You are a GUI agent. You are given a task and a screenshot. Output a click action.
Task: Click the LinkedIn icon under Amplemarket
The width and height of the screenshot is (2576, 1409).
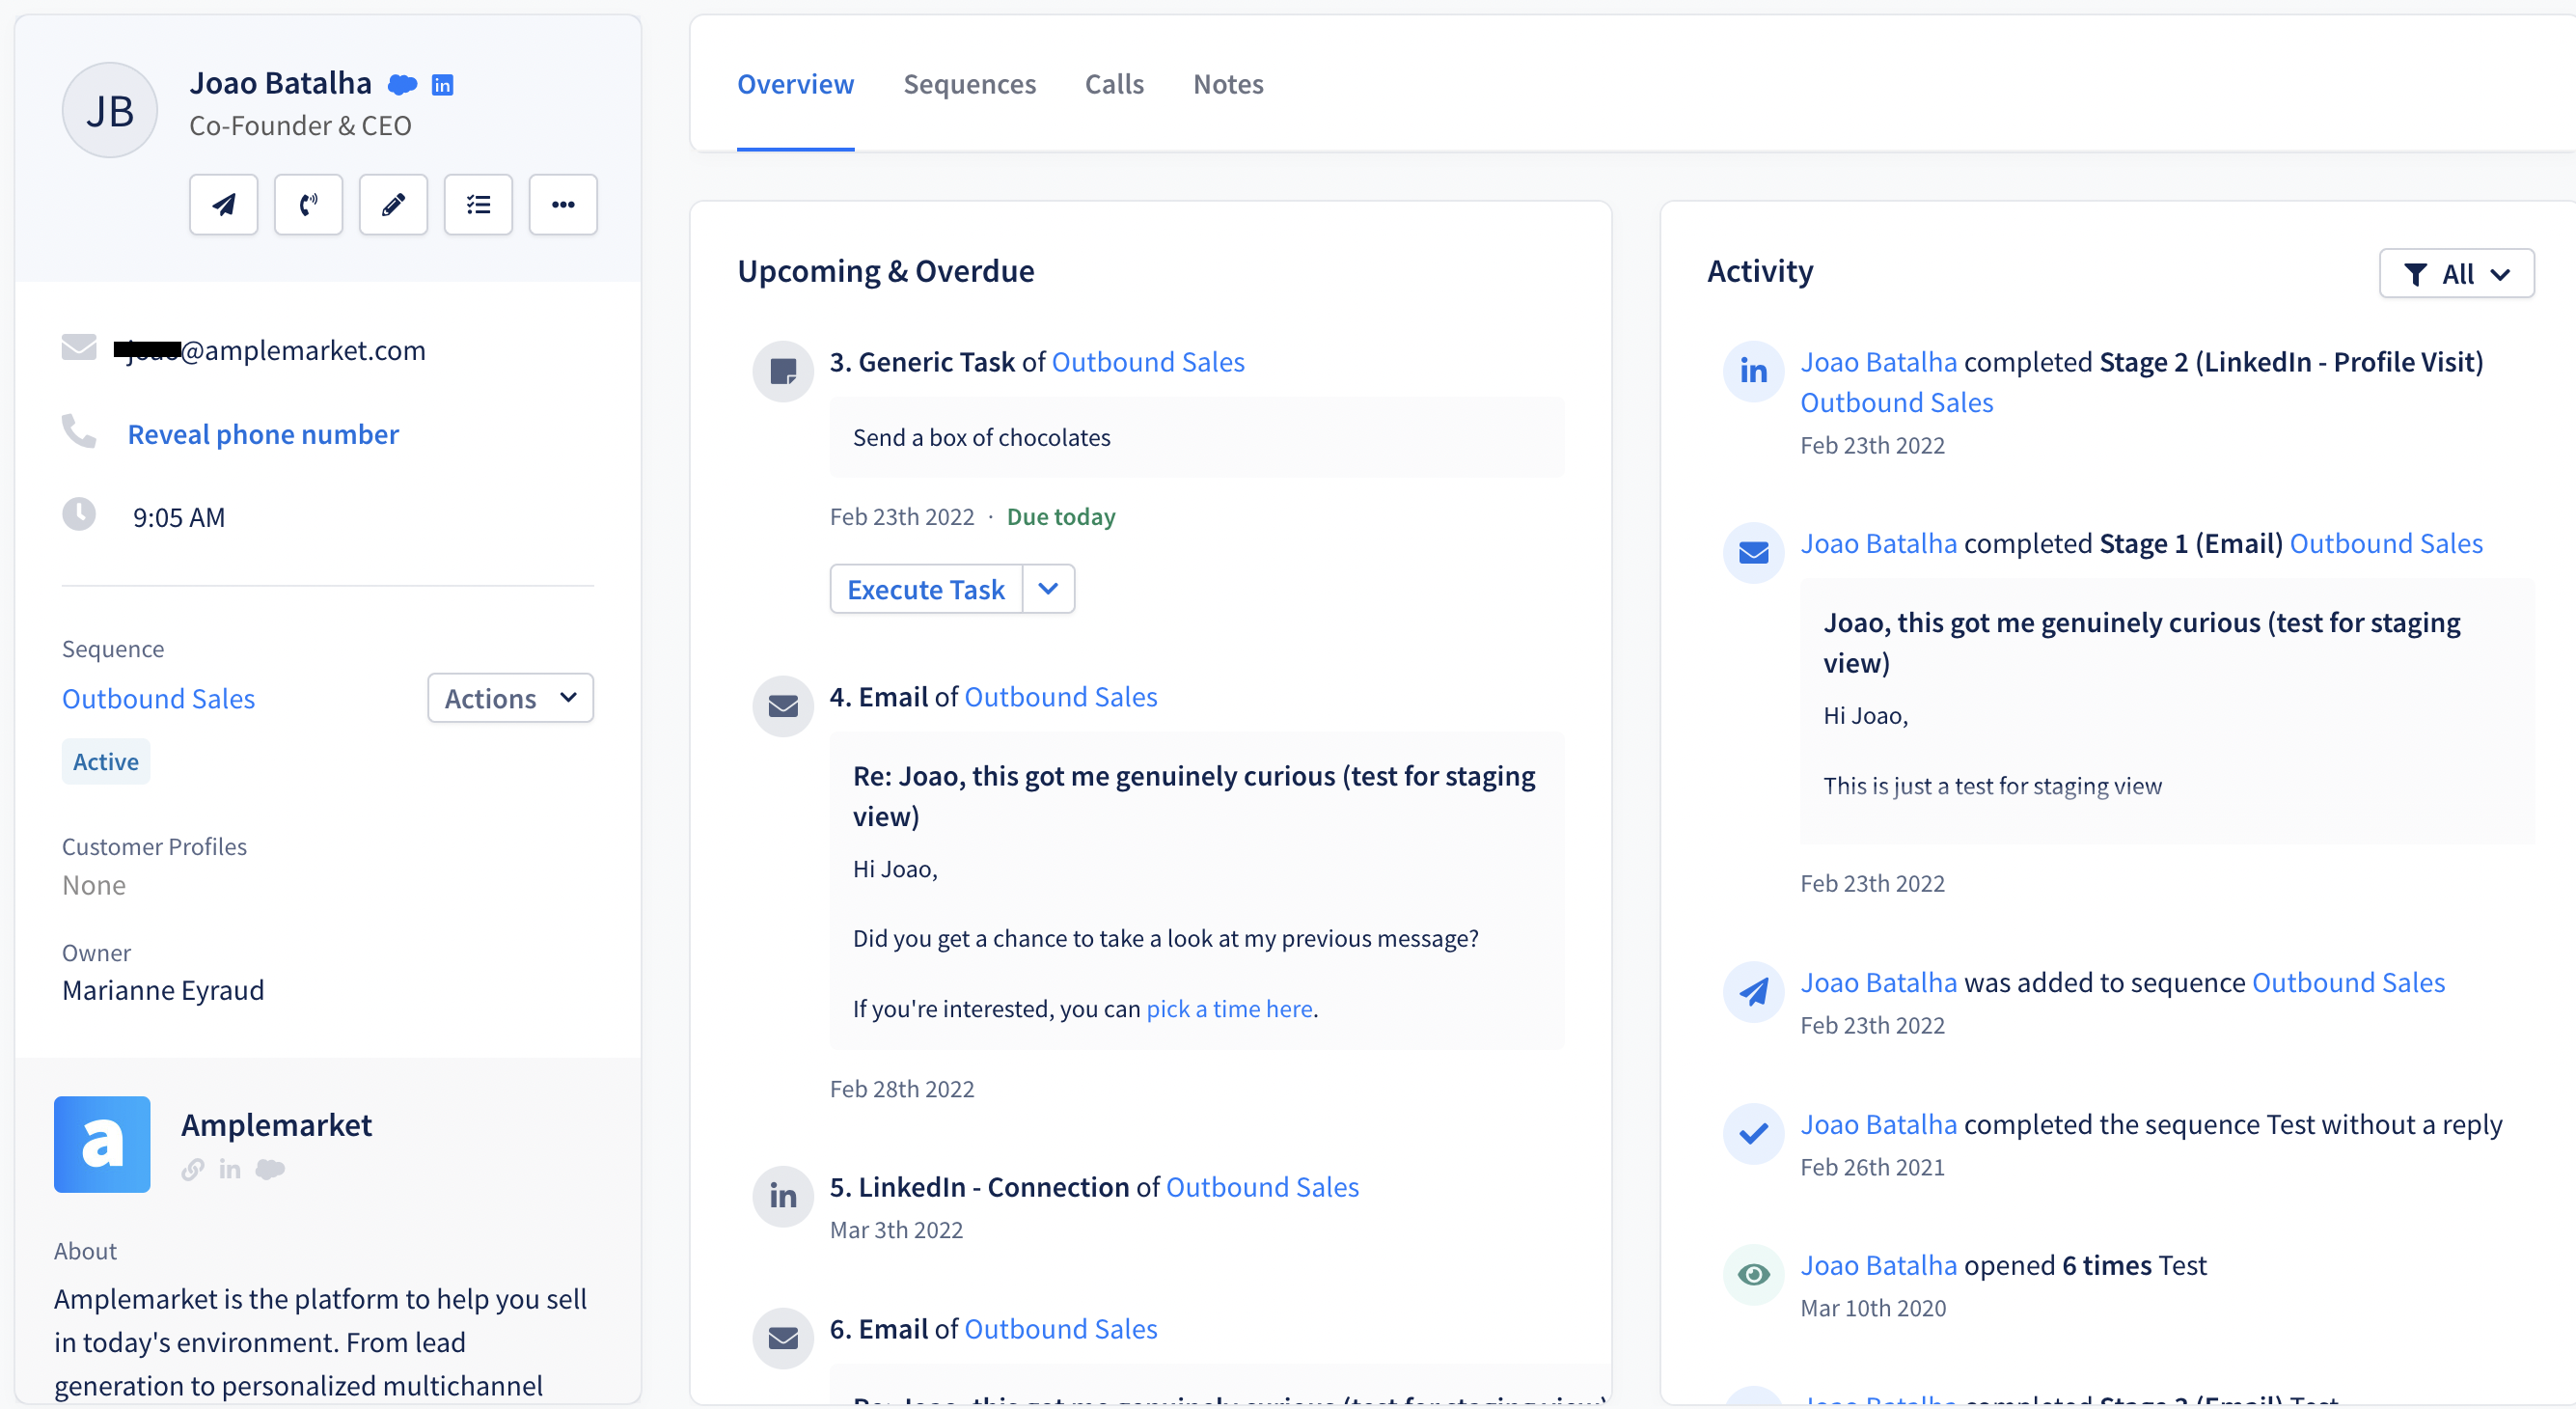click(x=230, y=1169)
